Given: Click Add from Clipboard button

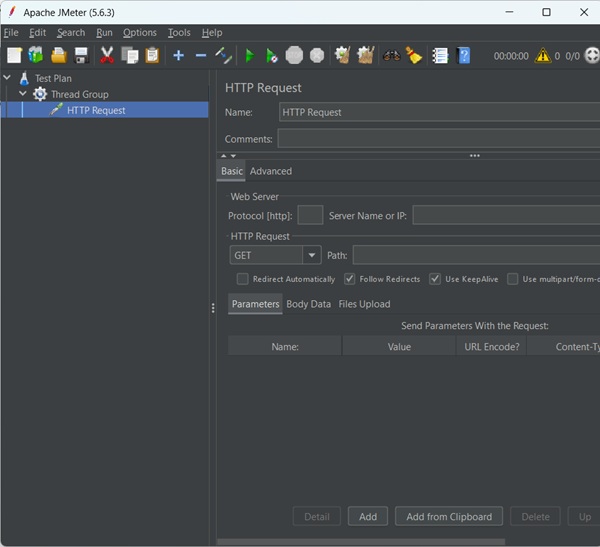Looking at the screenshot, I should (x=449, y=517).
